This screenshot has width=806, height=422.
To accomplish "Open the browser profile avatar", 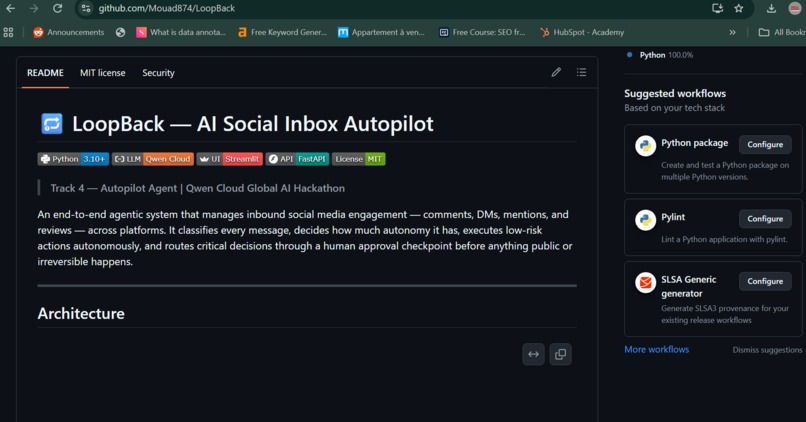I will coord(794,8).
